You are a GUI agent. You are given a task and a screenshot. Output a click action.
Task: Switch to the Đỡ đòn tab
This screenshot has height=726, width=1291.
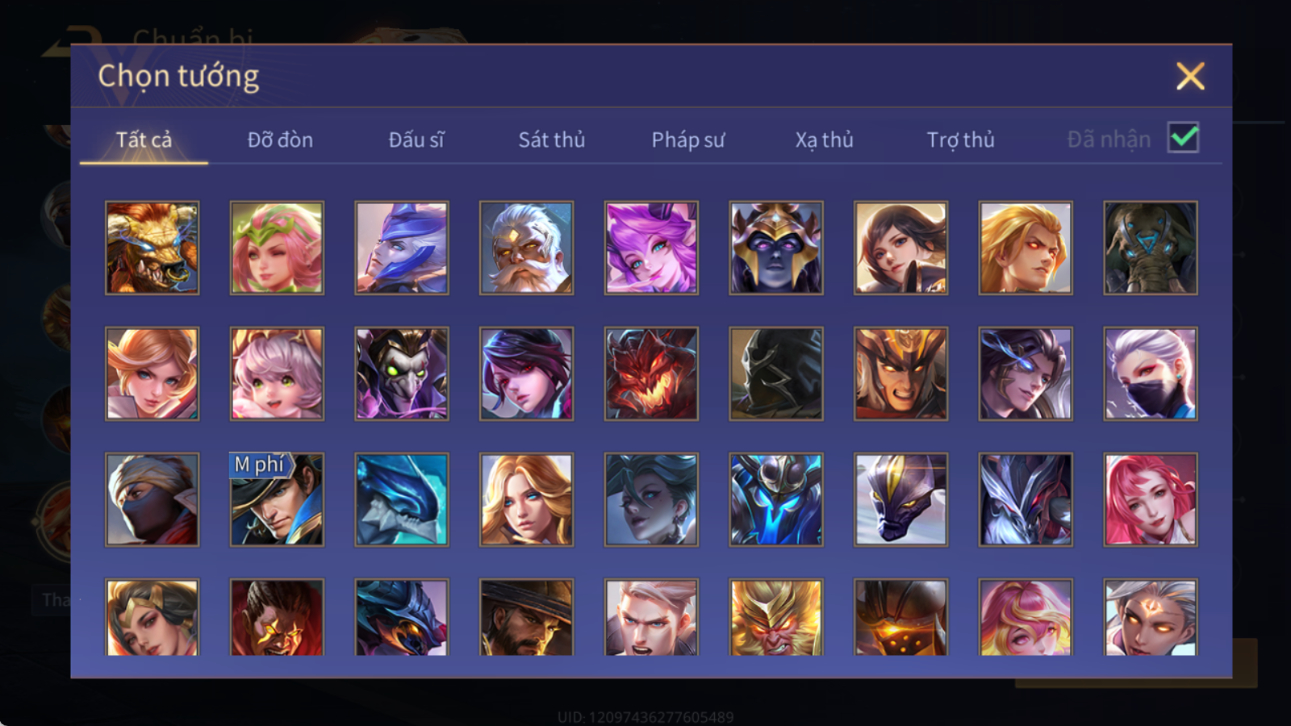click(x=280, y=140)
